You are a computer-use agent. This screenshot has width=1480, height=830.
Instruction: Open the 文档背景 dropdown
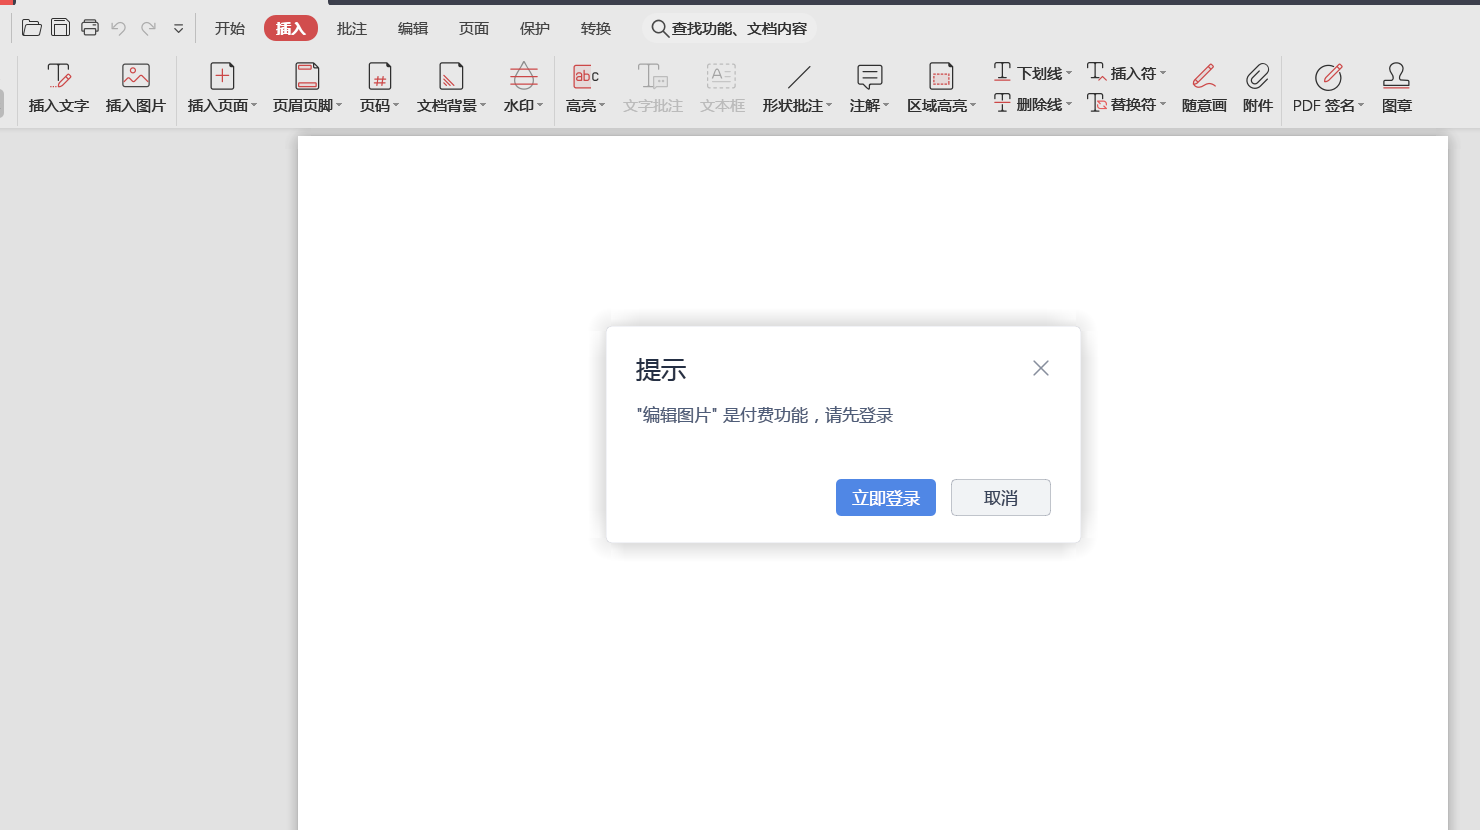(451, 88)
